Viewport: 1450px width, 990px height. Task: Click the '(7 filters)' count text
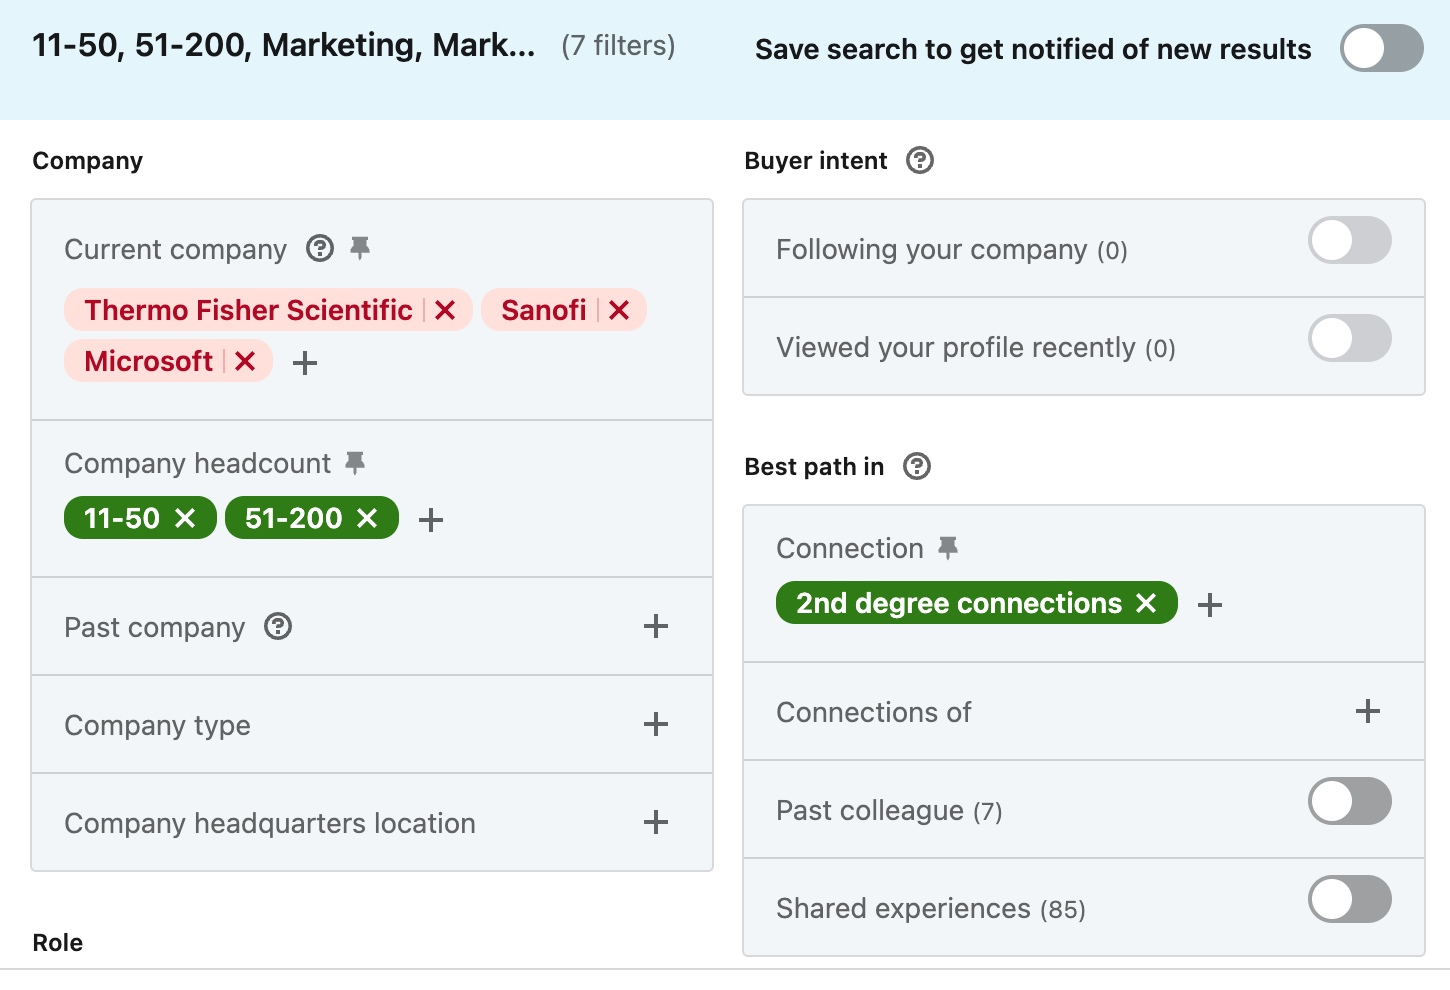click(618, 46)
